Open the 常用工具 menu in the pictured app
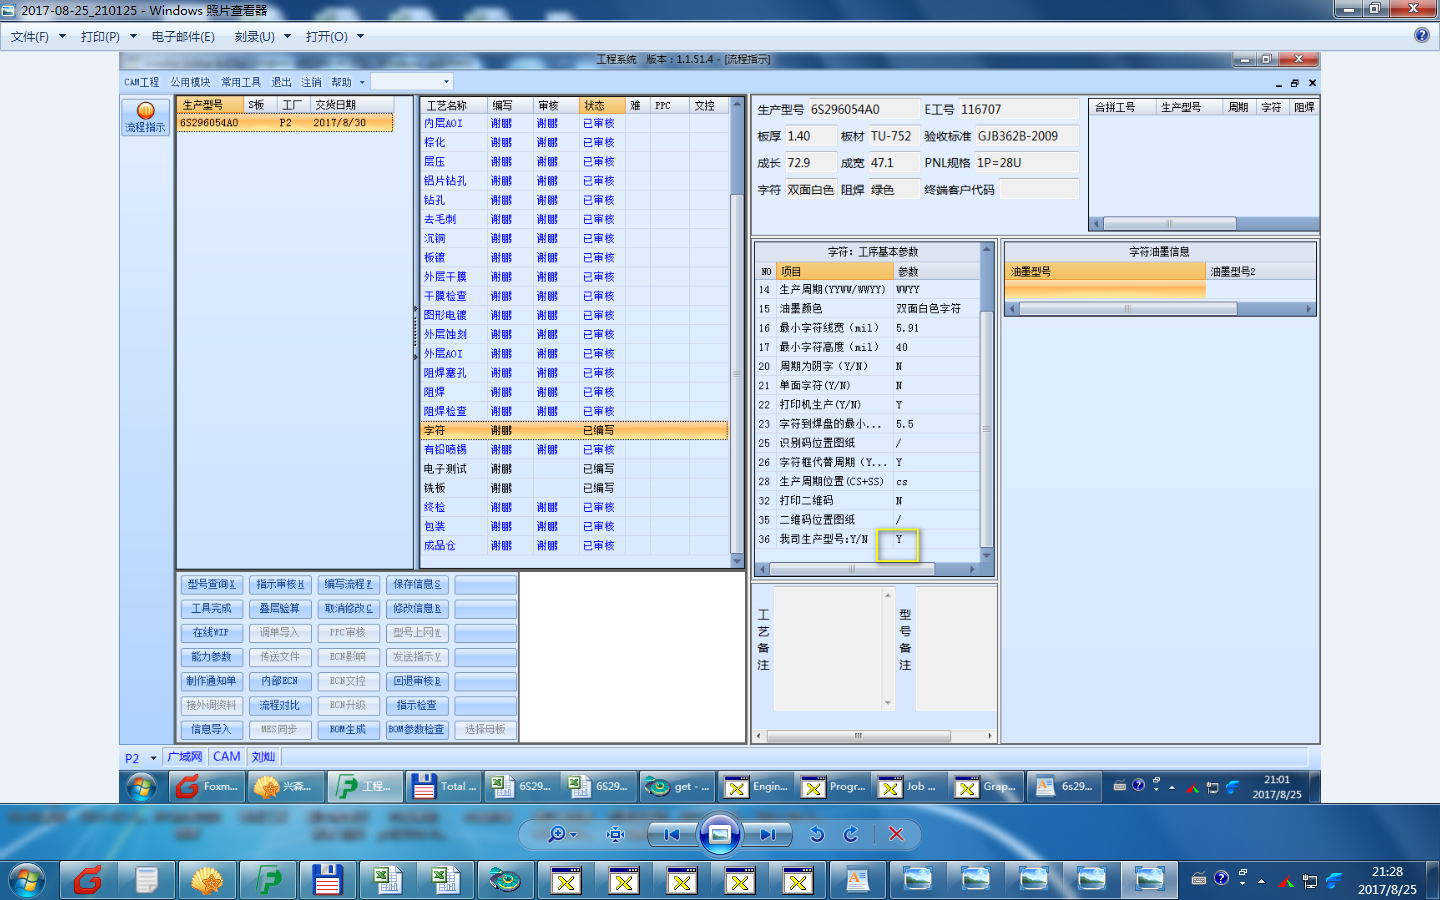This screenshot has height=900, width=1440. pos(241,82)
